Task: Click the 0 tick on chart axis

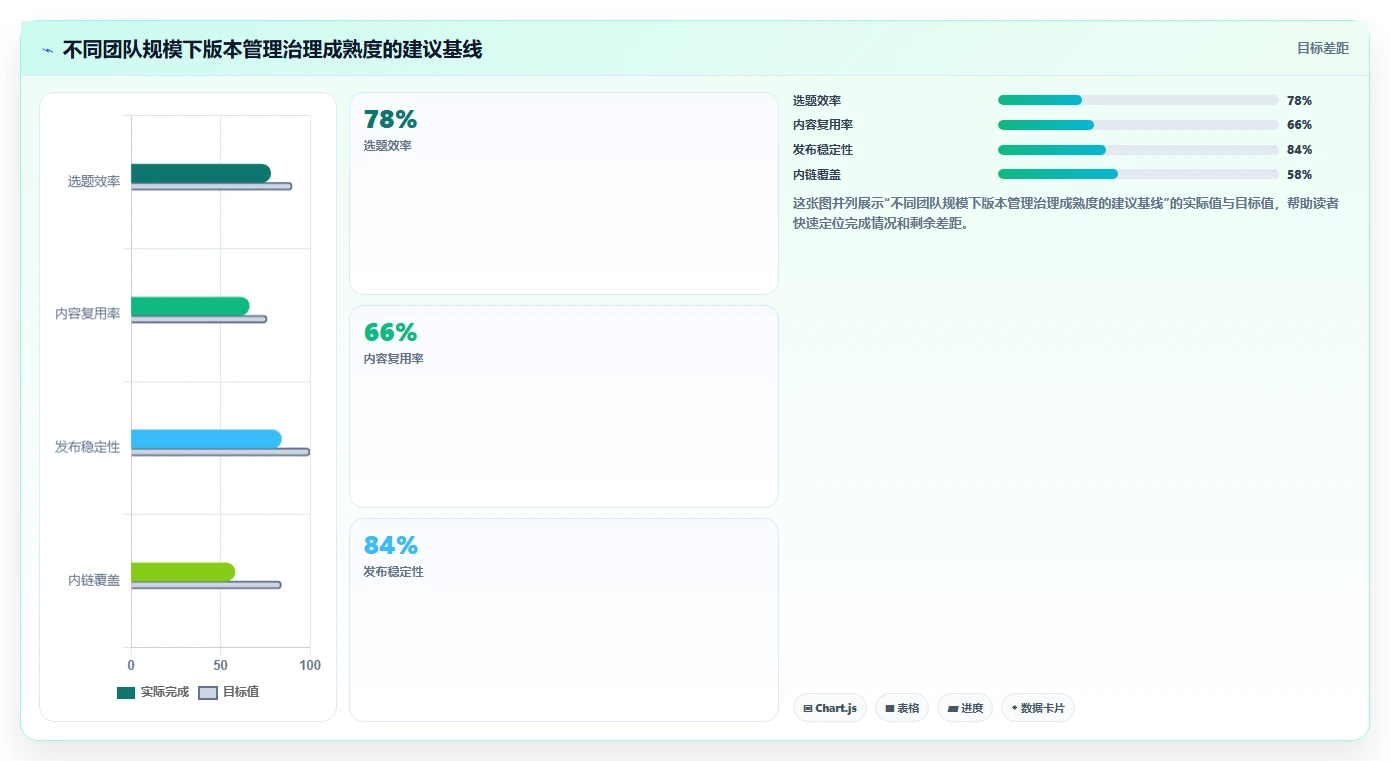Action: click(x=131, y=665)
